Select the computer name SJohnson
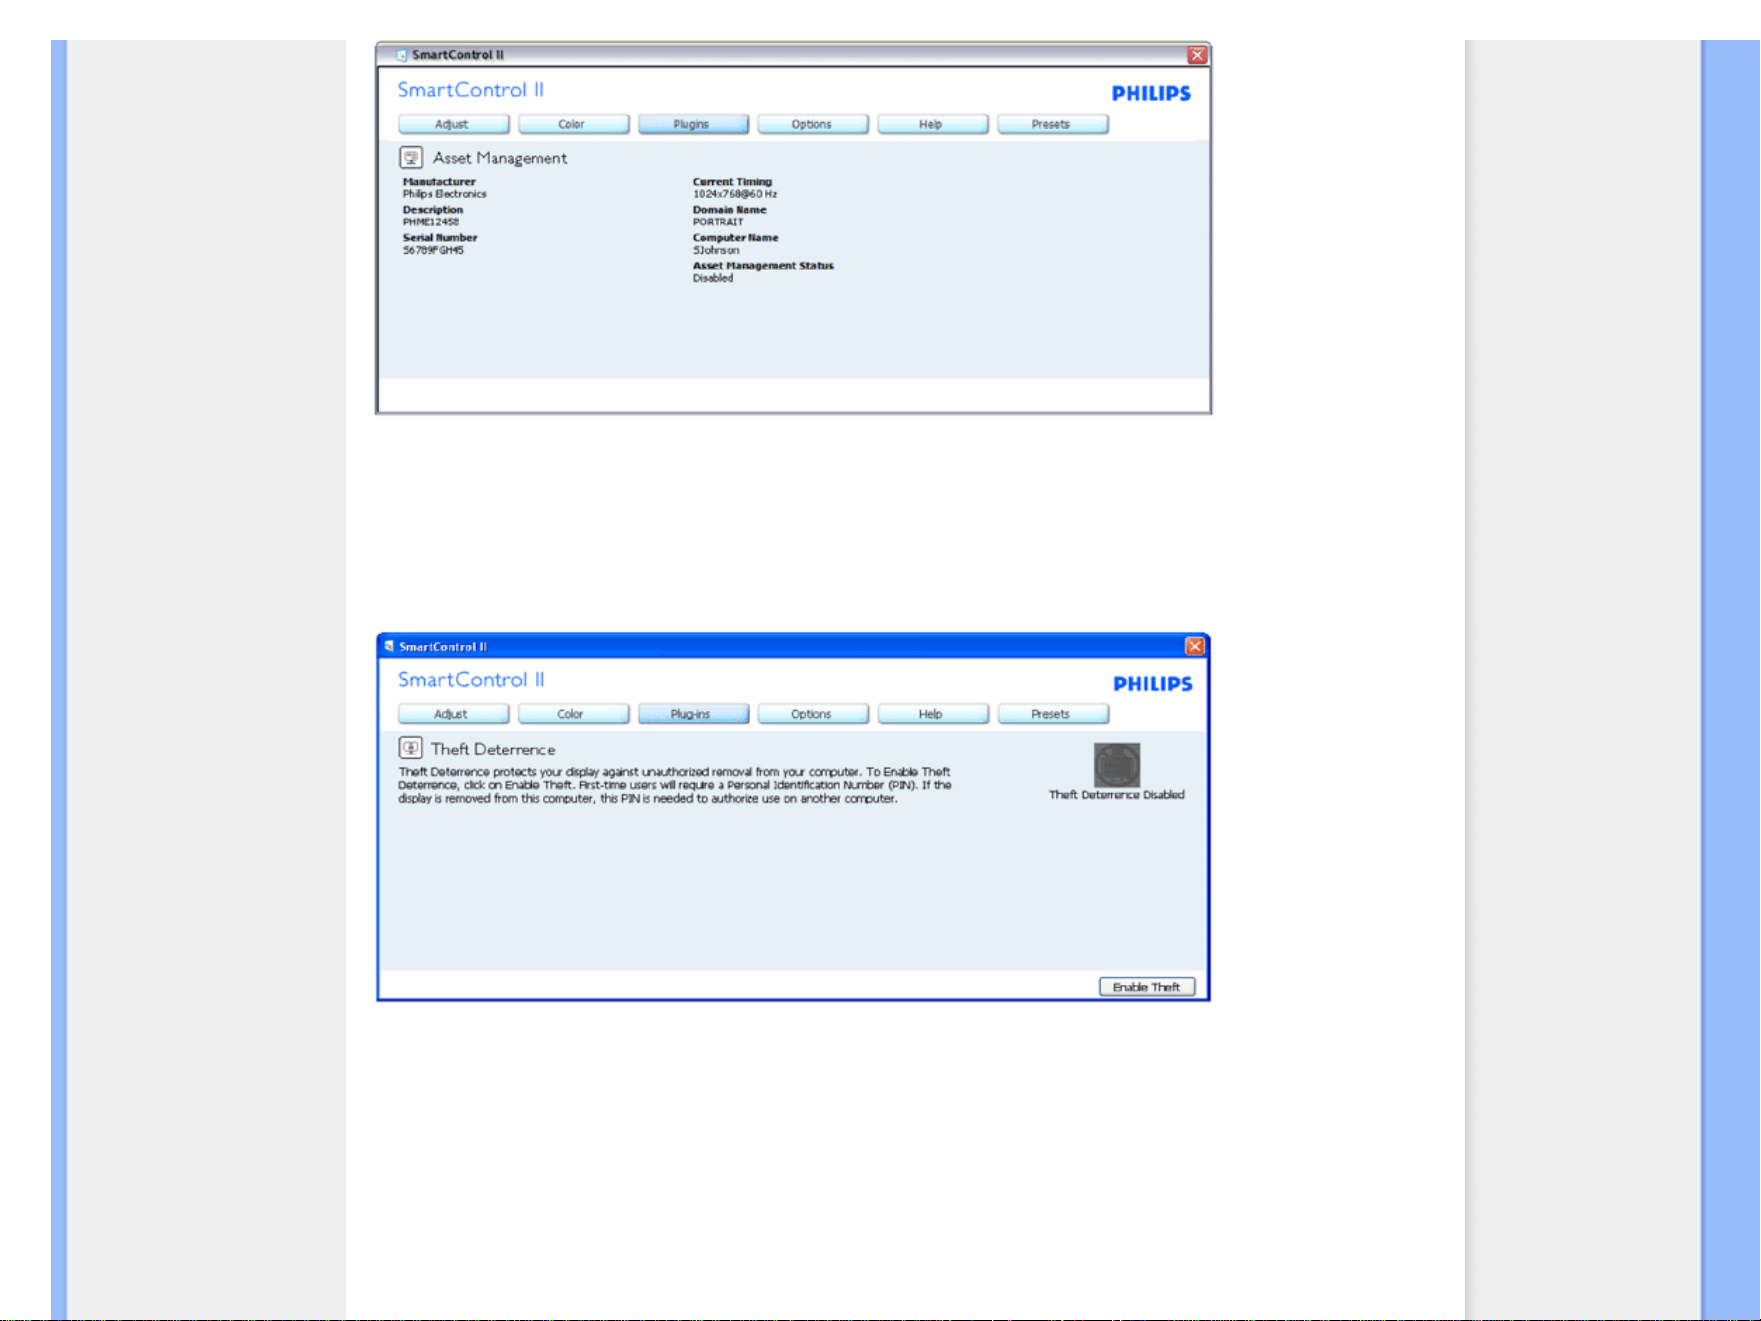Image resolution: width=1761 pixels, height=1321 pixels. [716, 250]
